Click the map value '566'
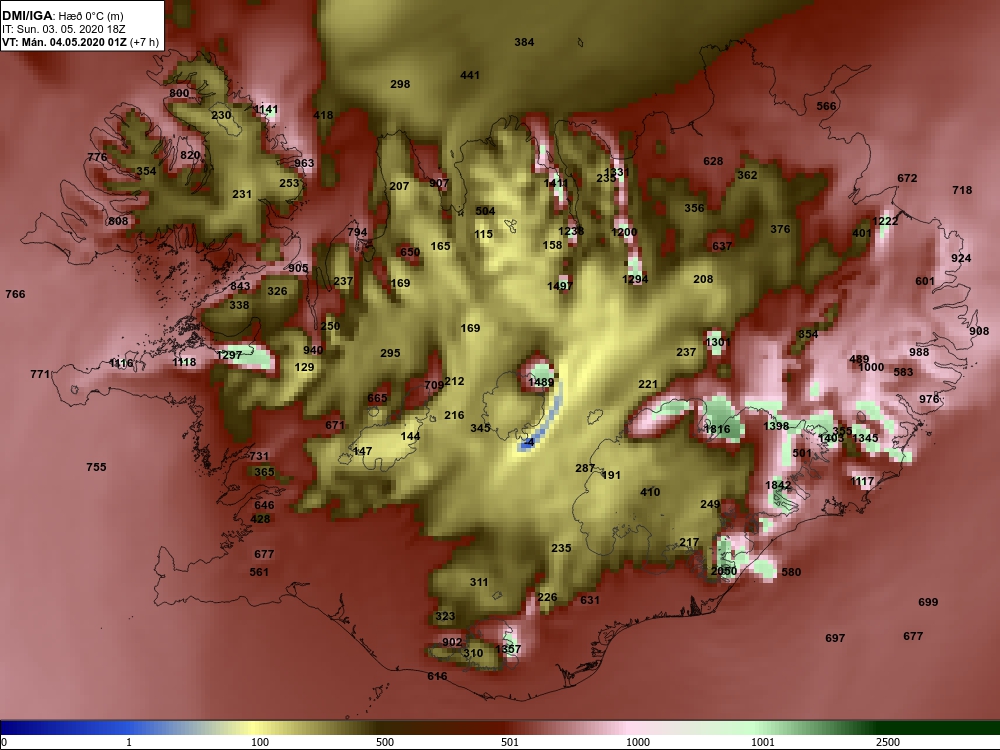The image size is (1000, 750). (x=827, y=107)
